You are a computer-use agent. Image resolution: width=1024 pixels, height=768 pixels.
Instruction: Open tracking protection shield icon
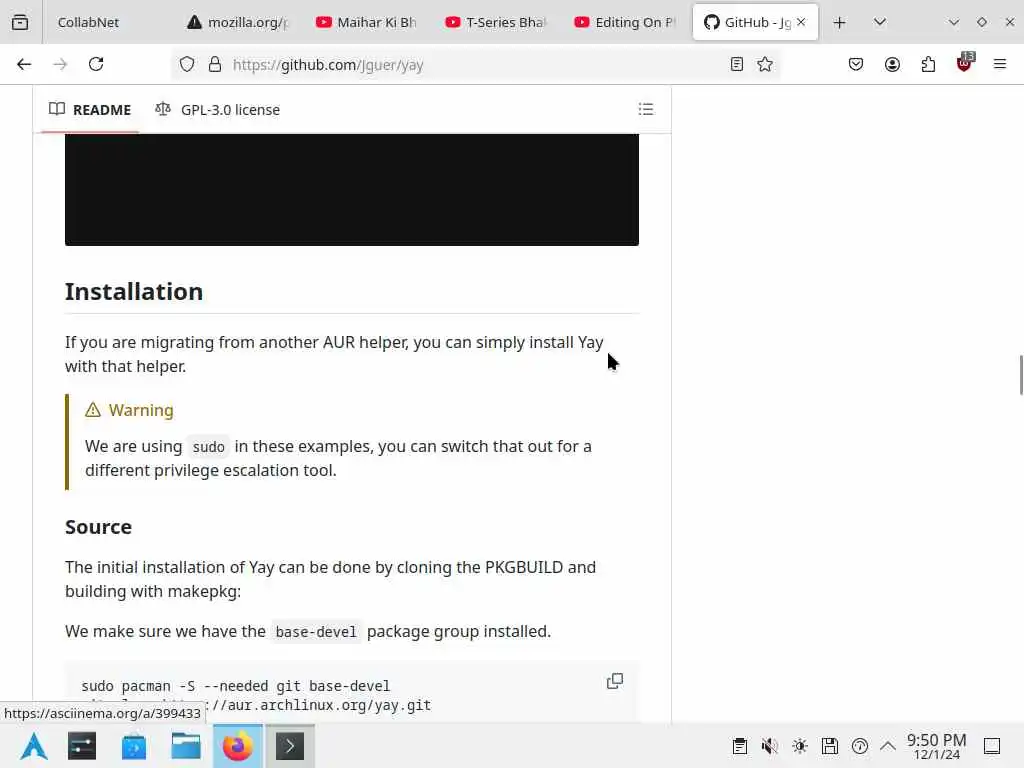point(187,64)
